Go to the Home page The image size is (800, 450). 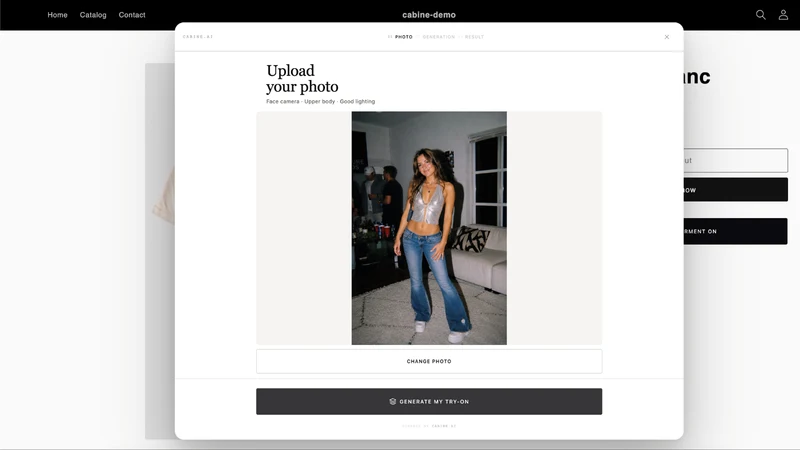[57, 15]
